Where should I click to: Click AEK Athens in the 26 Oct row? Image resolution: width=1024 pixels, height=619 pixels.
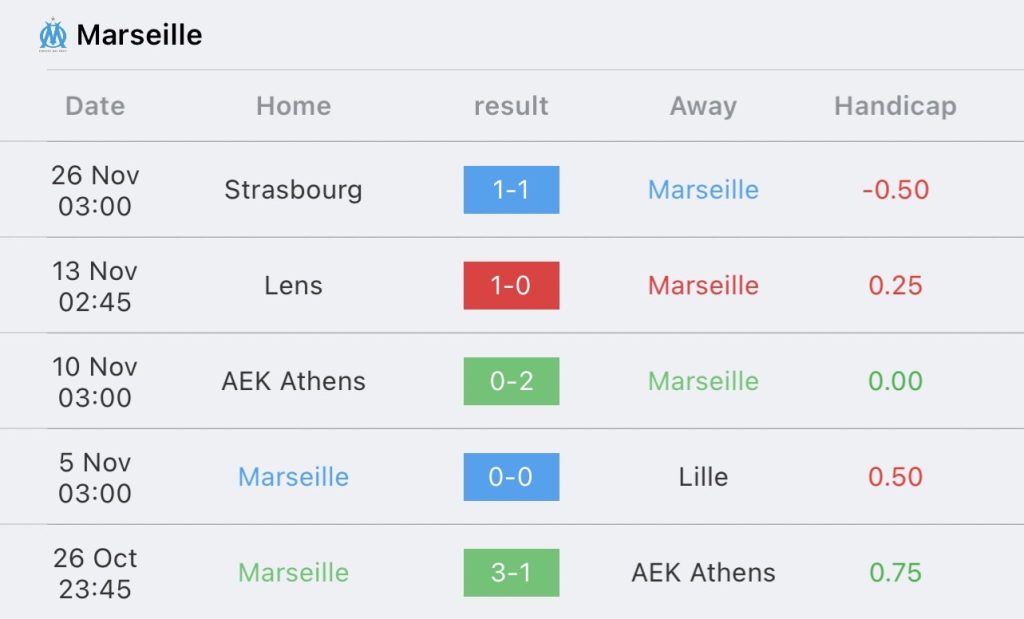pyautogui.click(x=703, y=573)
